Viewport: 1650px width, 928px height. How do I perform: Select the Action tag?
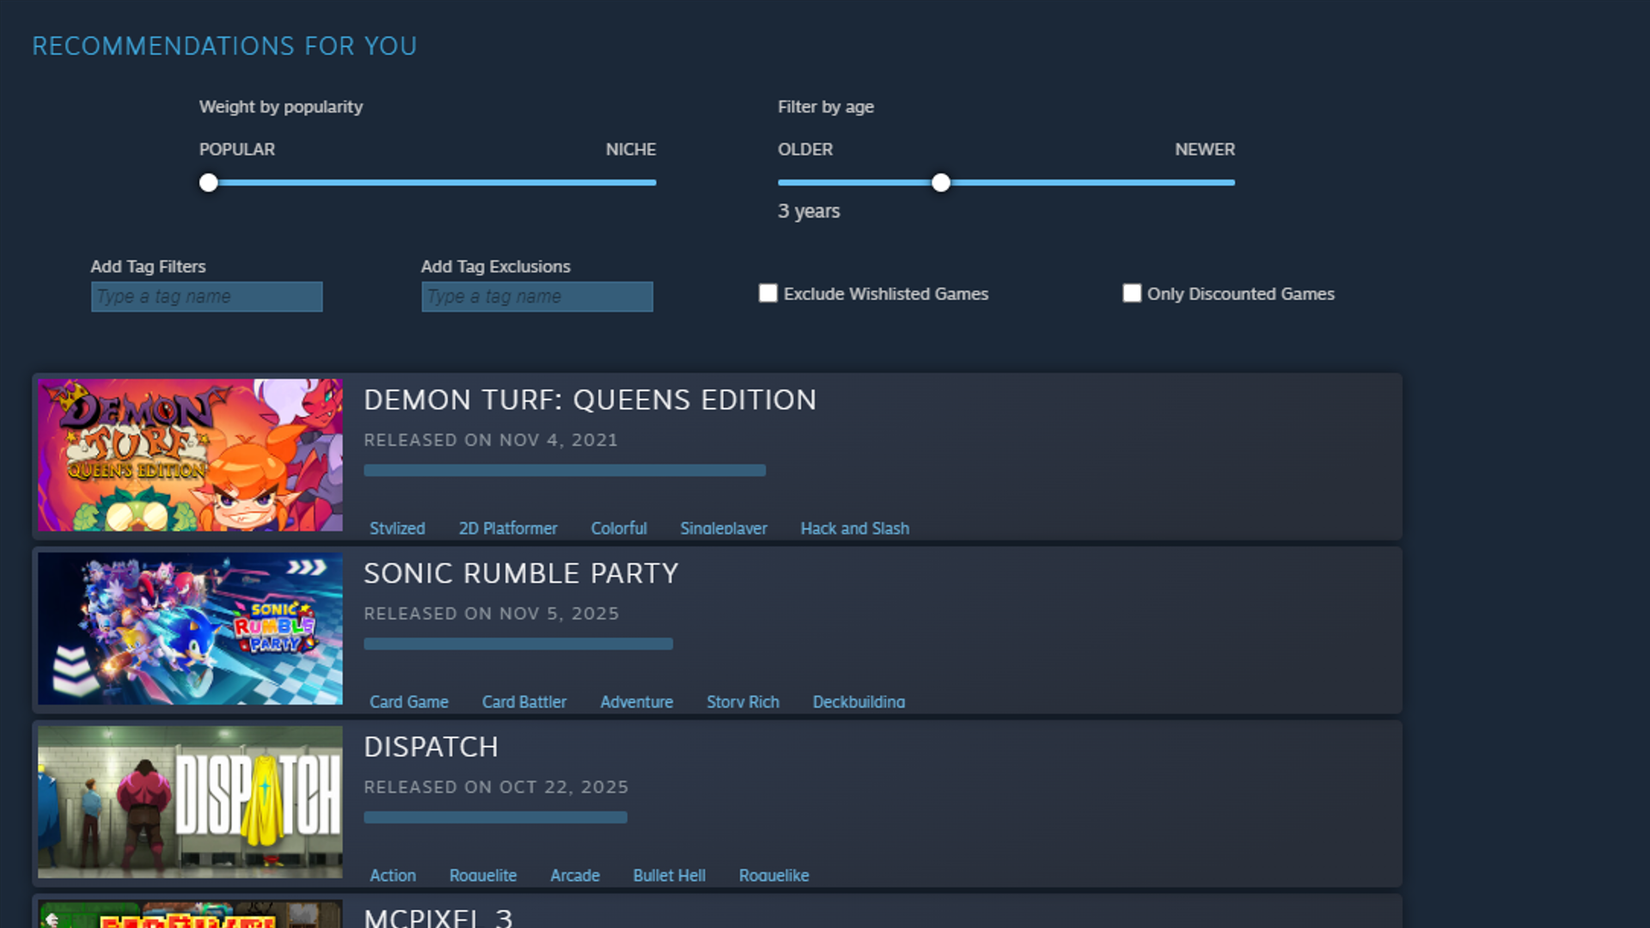pyautogui.click(x=393, y=875)
